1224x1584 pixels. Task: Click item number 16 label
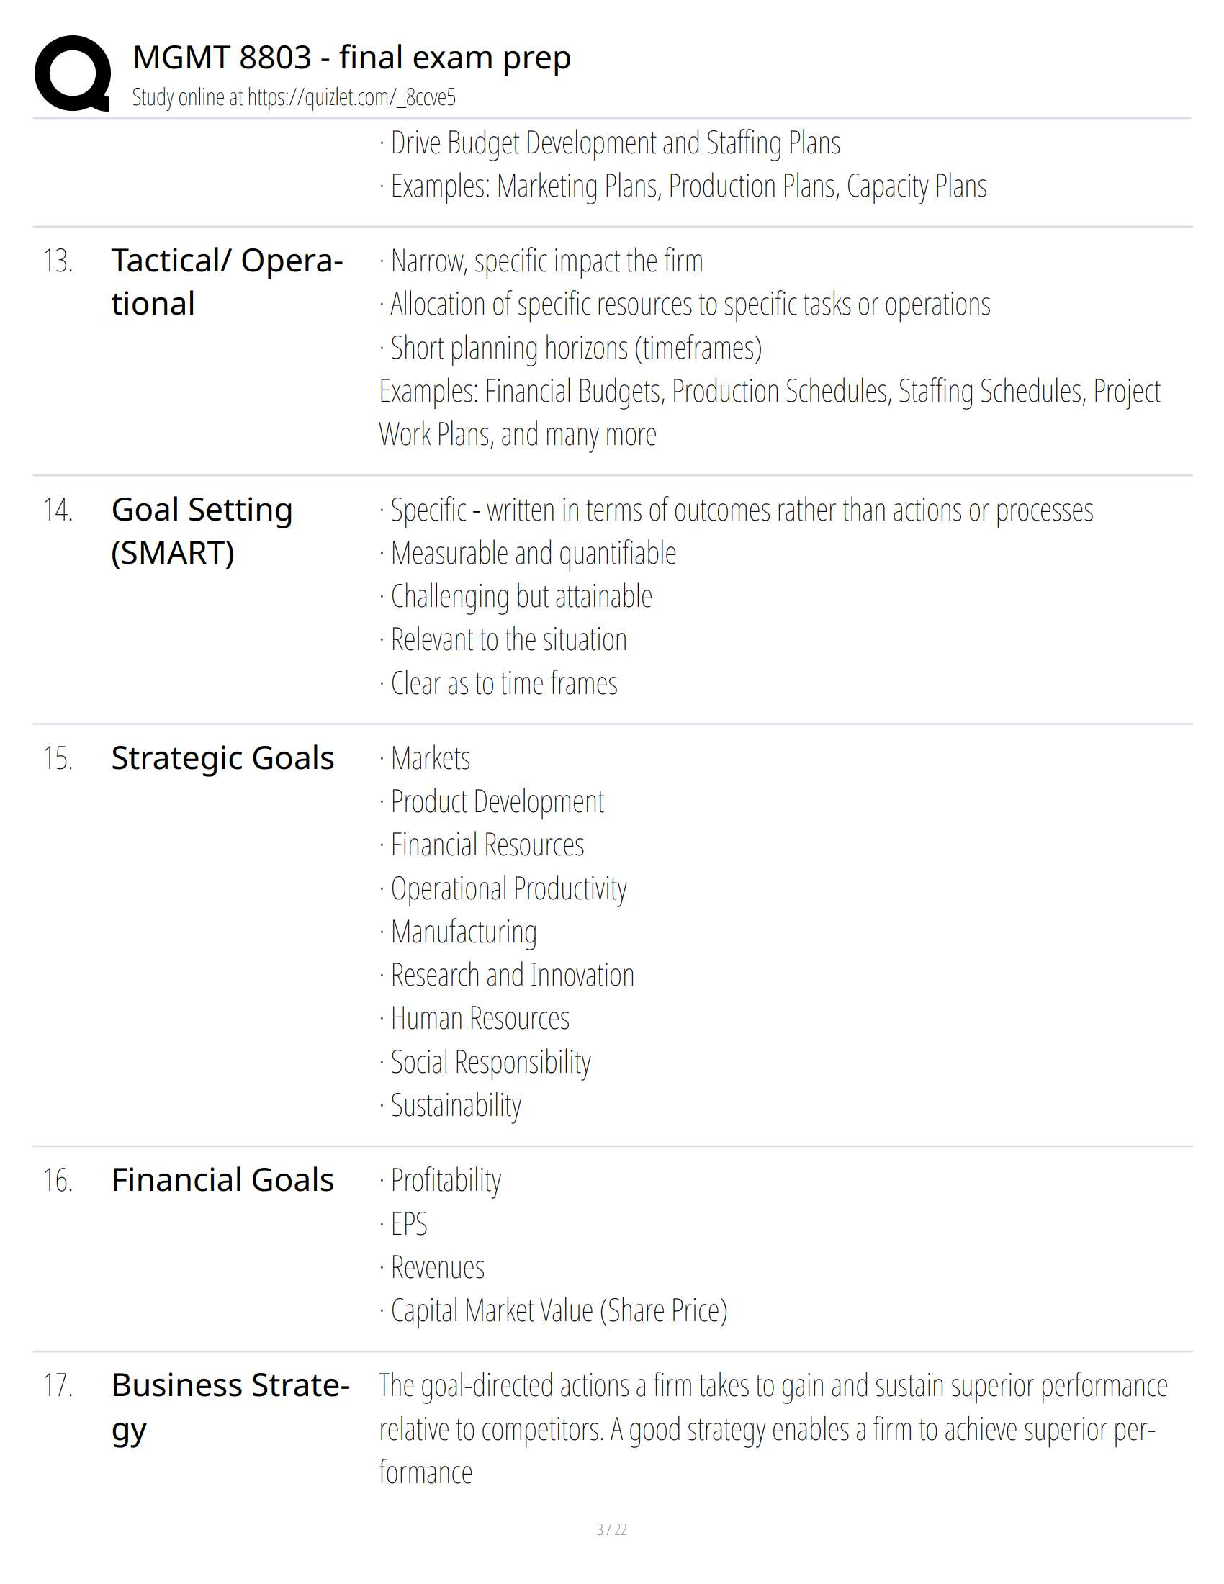coord(58,1181)
